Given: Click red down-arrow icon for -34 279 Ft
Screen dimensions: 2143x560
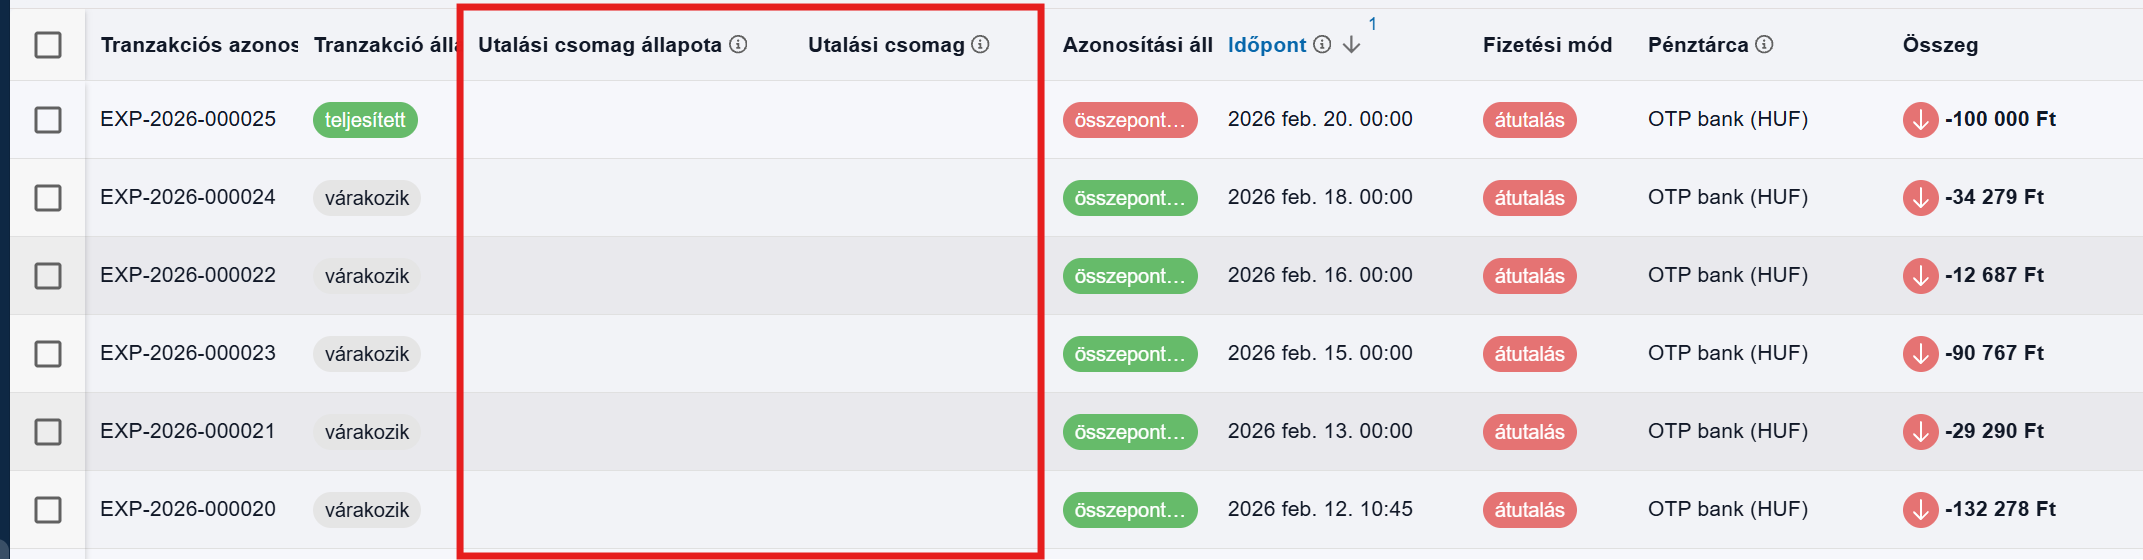Looking at the screenshot, I should click(x=1920, y=198).
